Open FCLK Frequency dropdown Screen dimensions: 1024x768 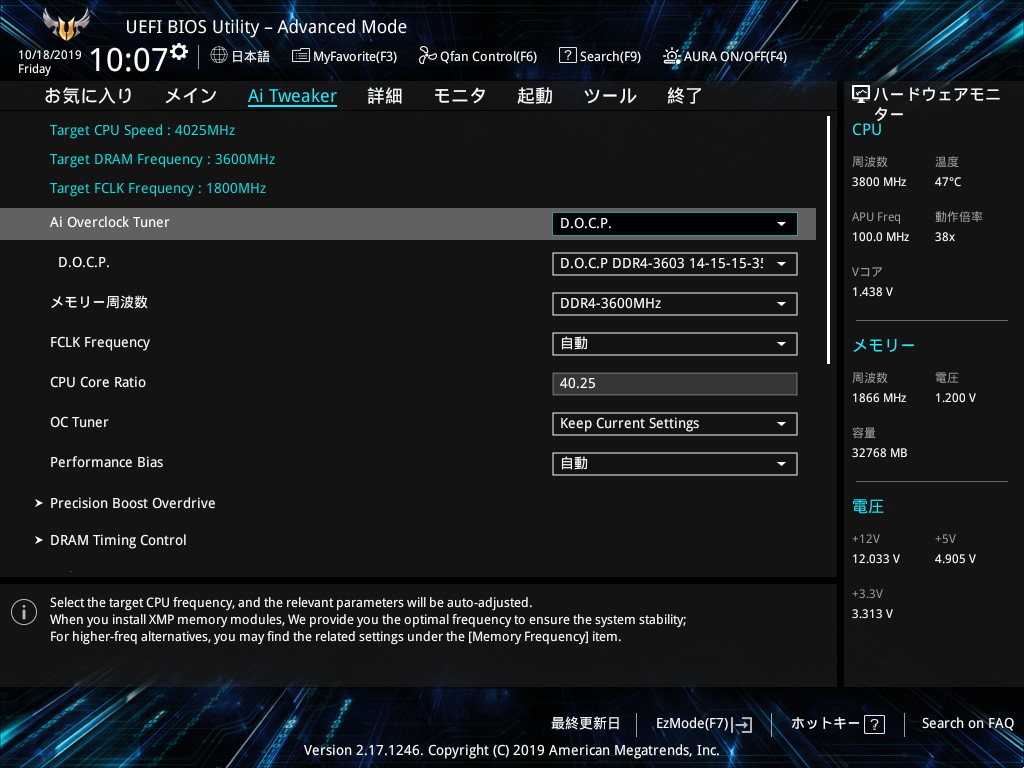point(675,344)
